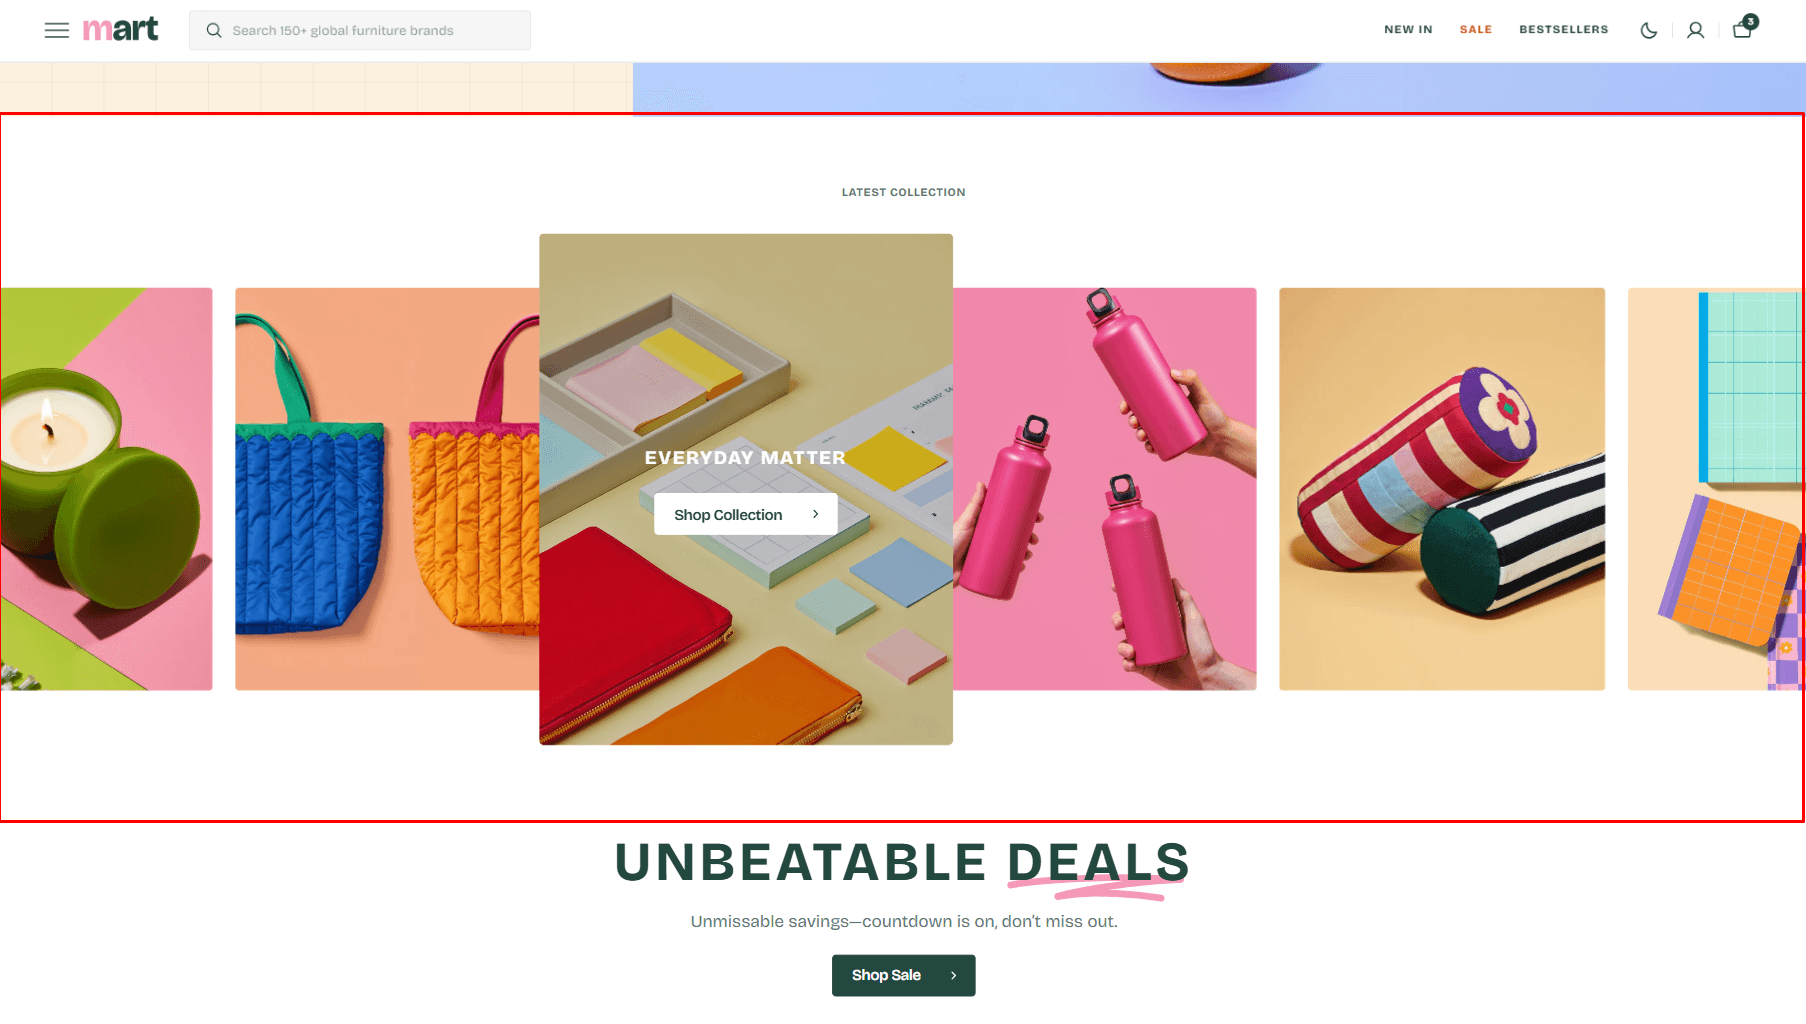Screen dimensions: 1806x1024
Task: Open the shopping cart icon
Action: 1742,30
